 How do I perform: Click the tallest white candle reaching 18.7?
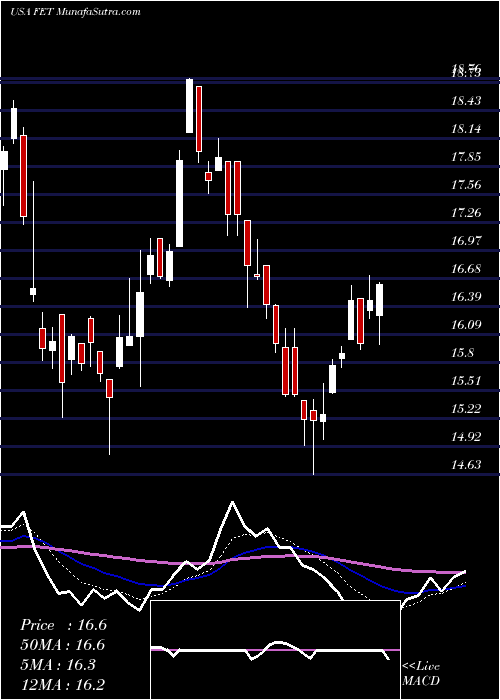(x=190, y=105)
